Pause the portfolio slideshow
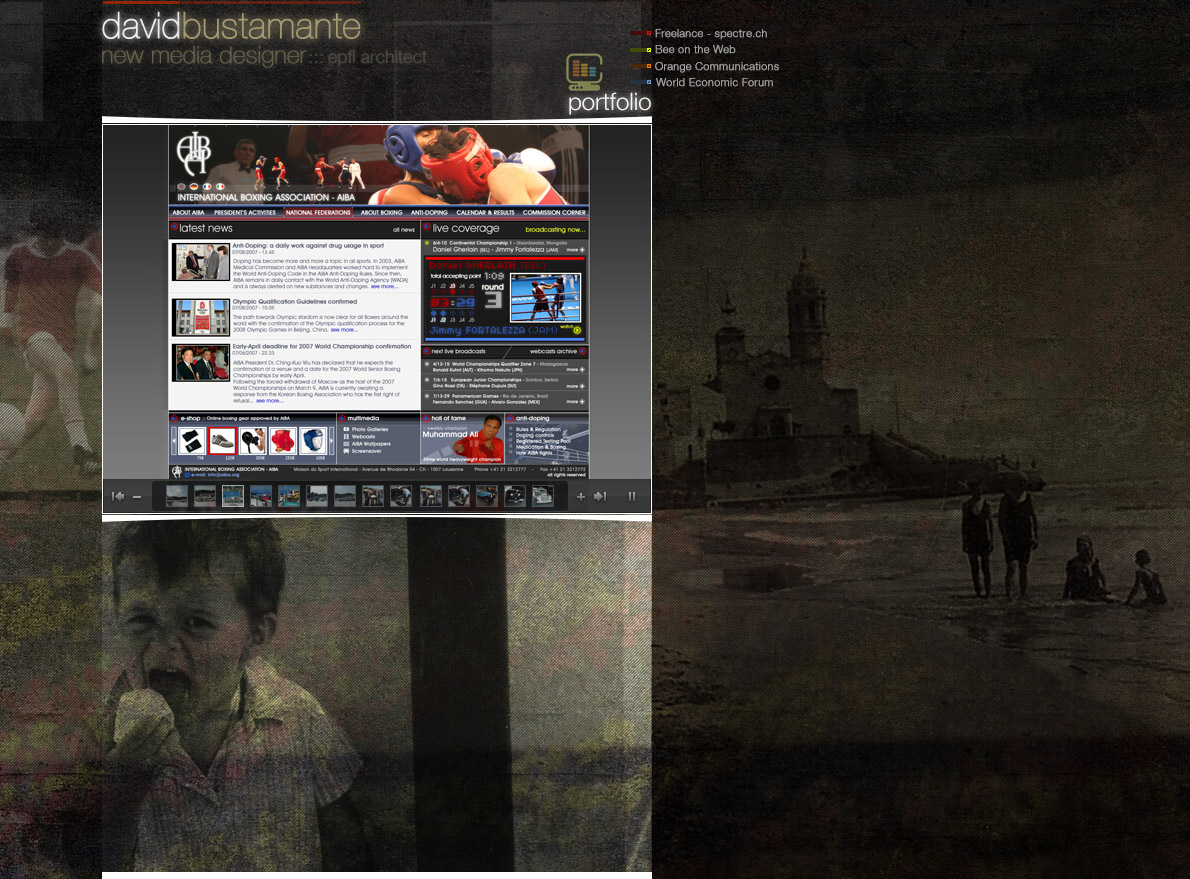This screenshot has height=879, width=1190. (631, 496)
